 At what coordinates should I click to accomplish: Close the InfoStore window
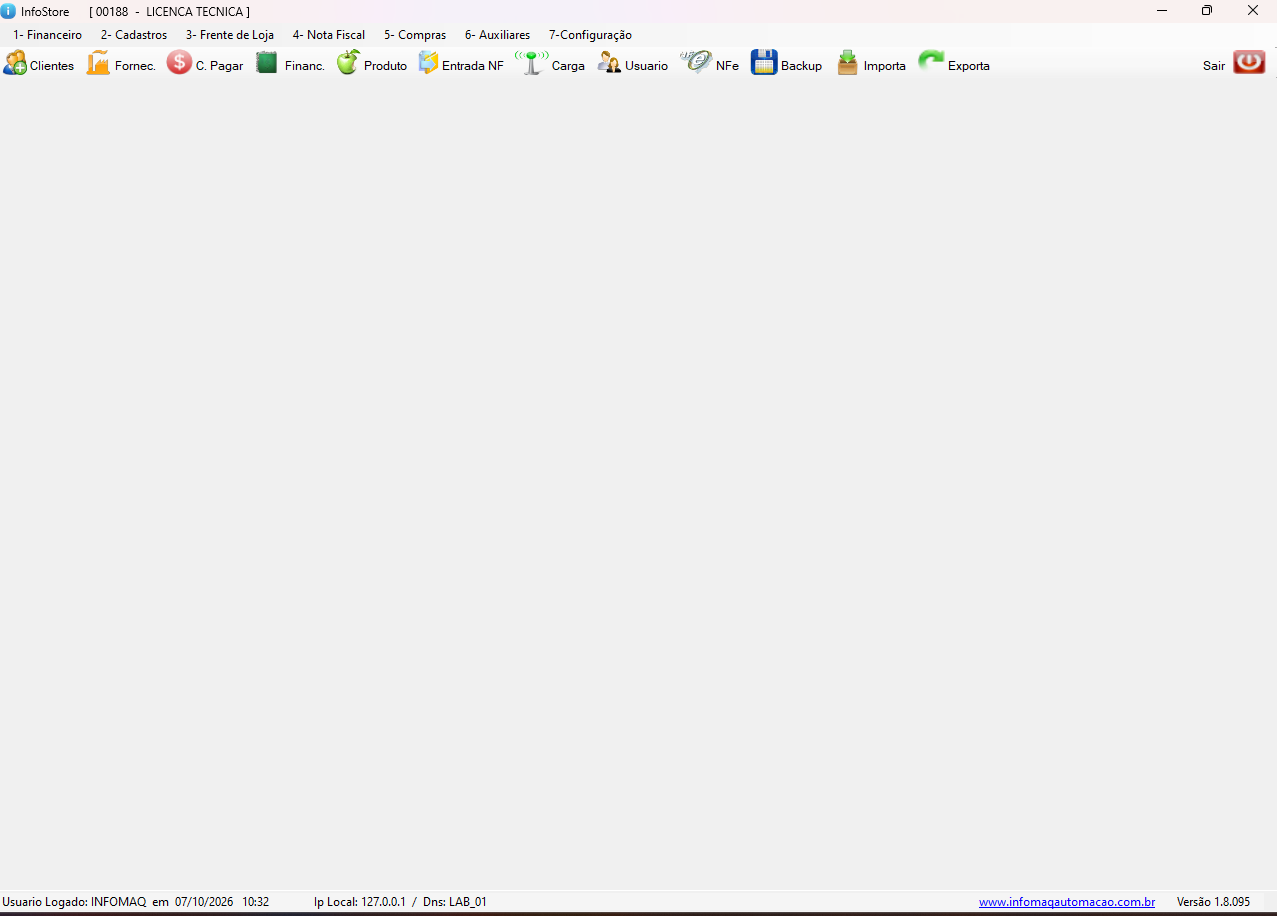(1253, 11)
